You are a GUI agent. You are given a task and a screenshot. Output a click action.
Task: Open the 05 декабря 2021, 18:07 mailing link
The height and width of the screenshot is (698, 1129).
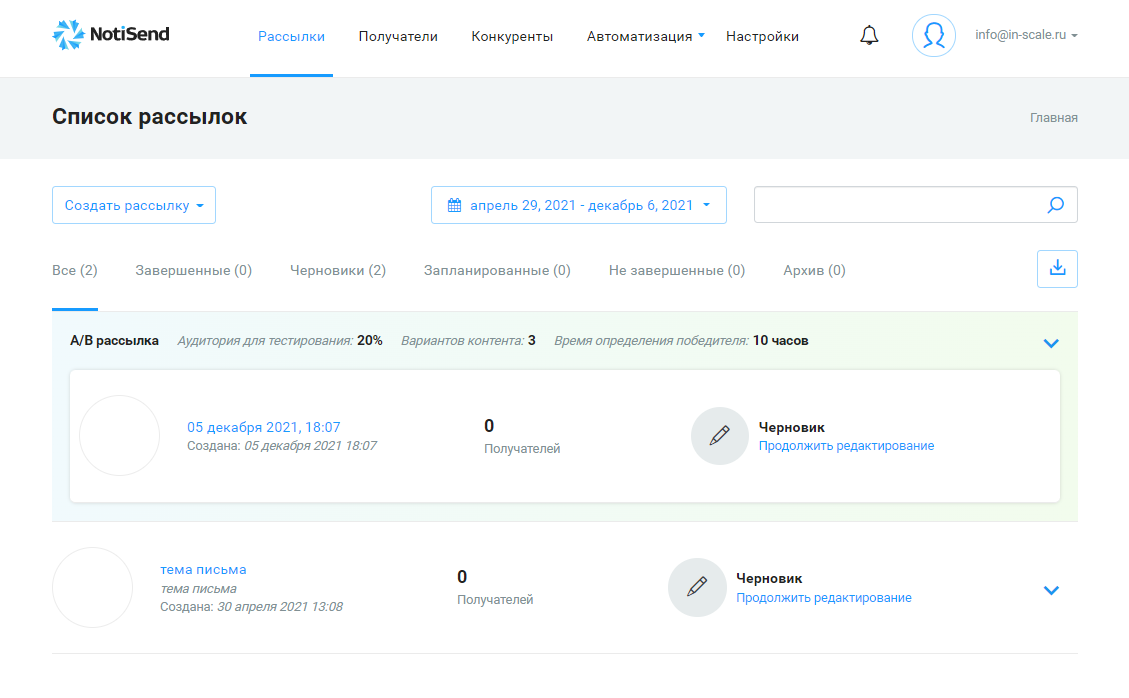264,427
